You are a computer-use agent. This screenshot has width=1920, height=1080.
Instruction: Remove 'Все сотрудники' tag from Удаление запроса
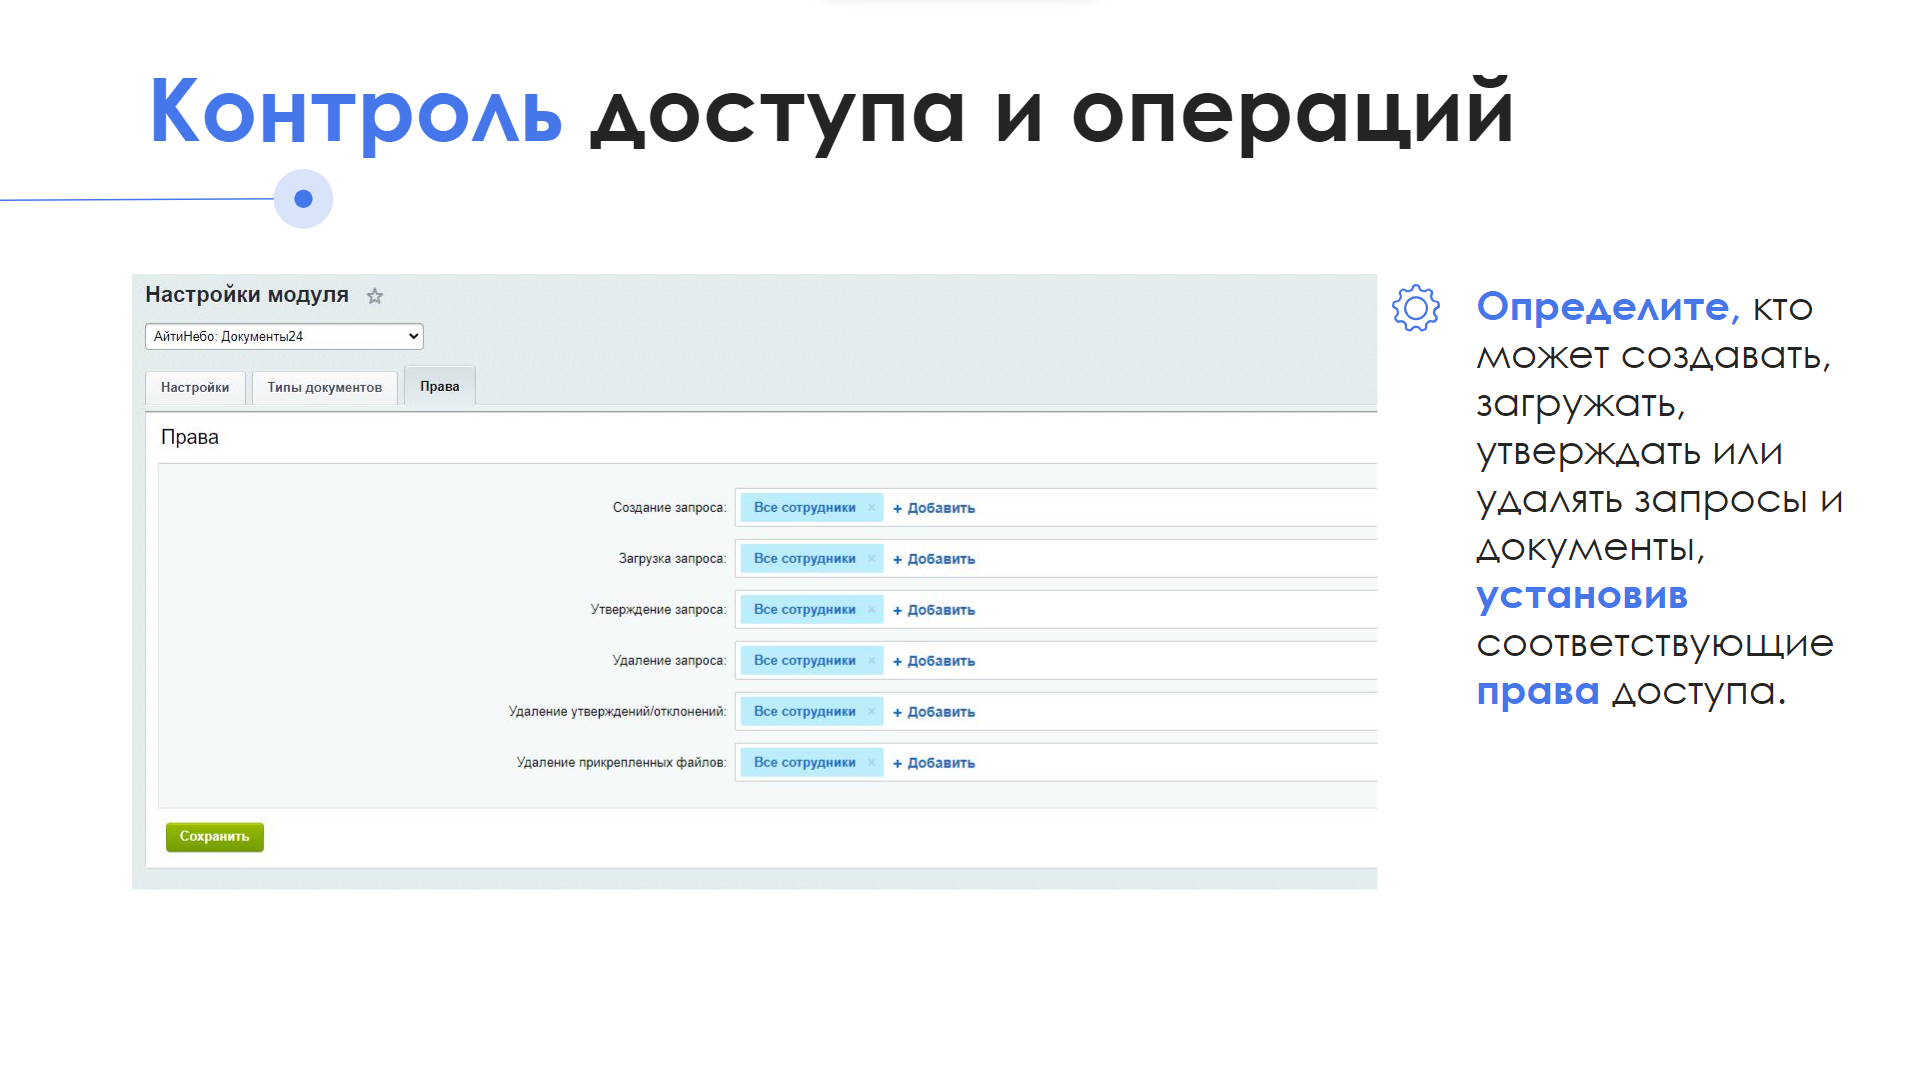coord(871,661)
